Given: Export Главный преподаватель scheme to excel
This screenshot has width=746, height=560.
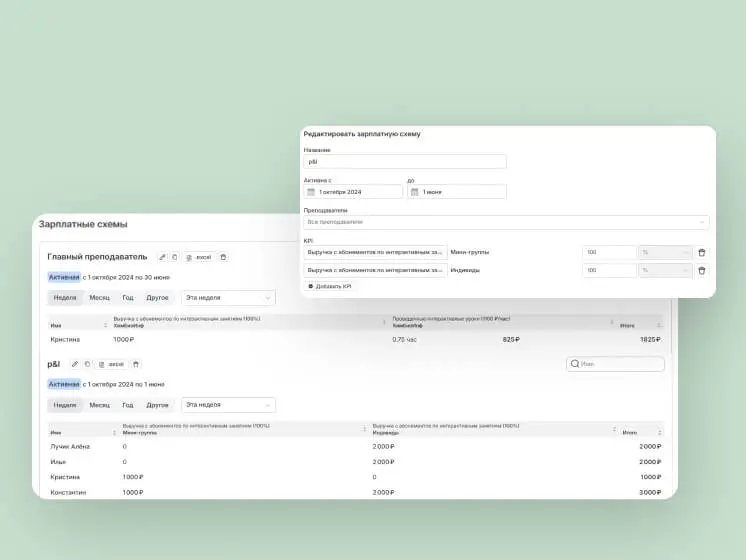Looking at the screenshot, I should point(199,257).
